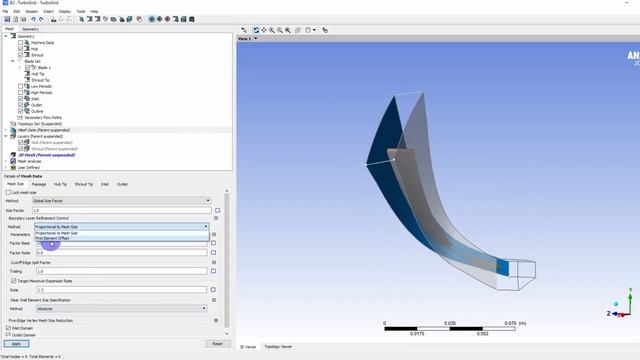Viewport: 640px width, 360px height.
Task: Collapse the Layers tree node
Action: point(6,136)
